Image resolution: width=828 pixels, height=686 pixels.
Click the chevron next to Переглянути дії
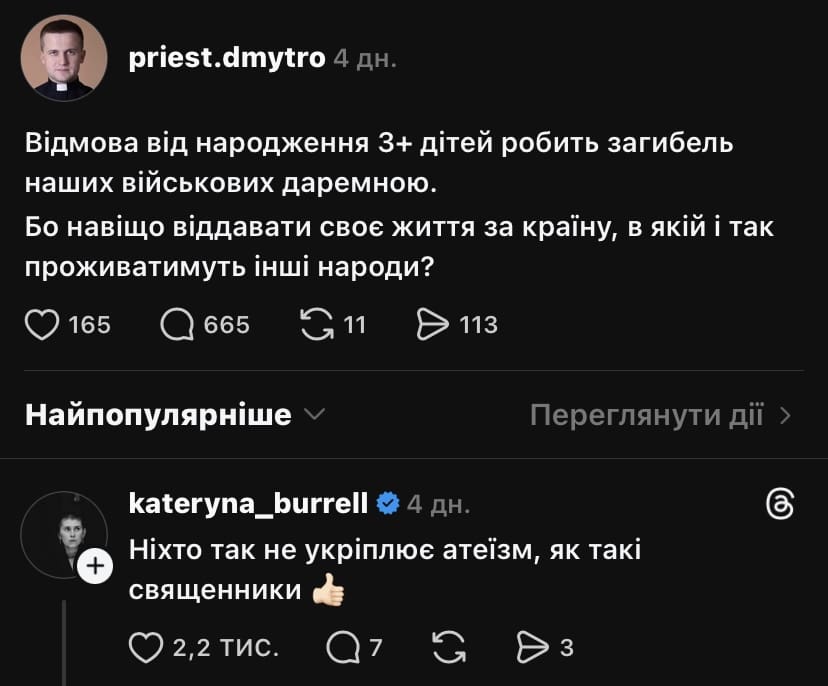point(786,415)
